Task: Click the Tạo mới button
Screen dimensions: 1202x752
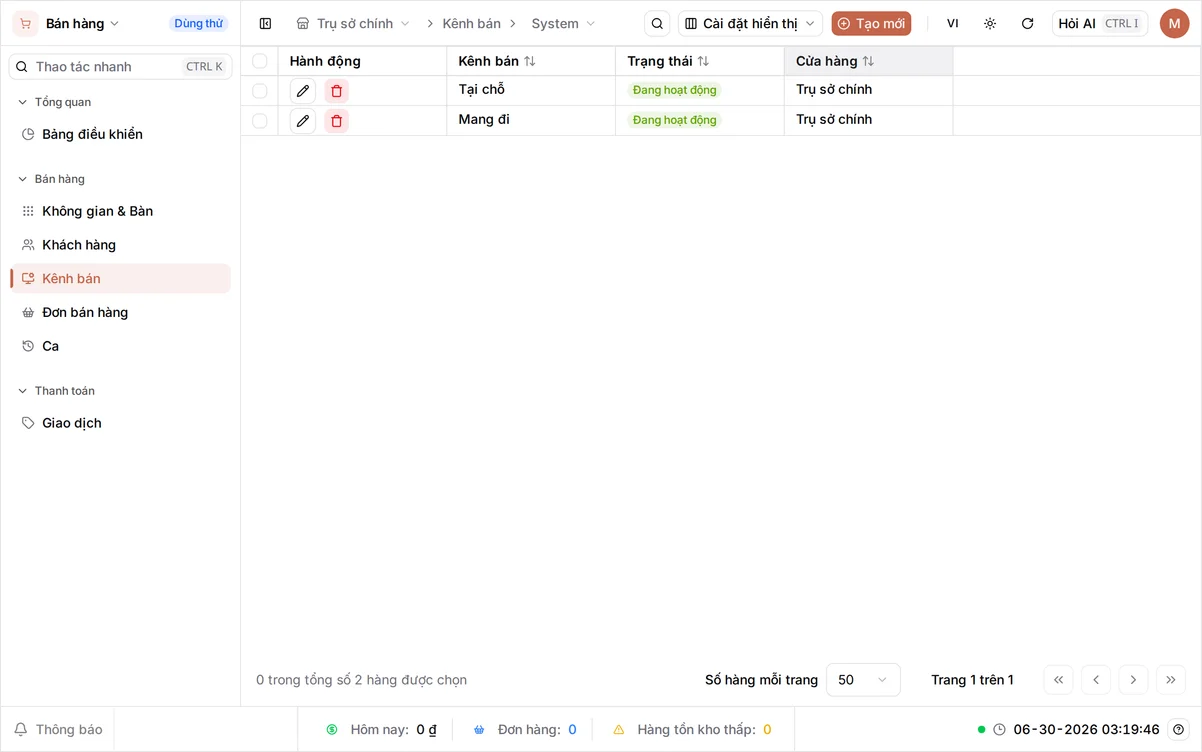Action: (x=871, y=23)
